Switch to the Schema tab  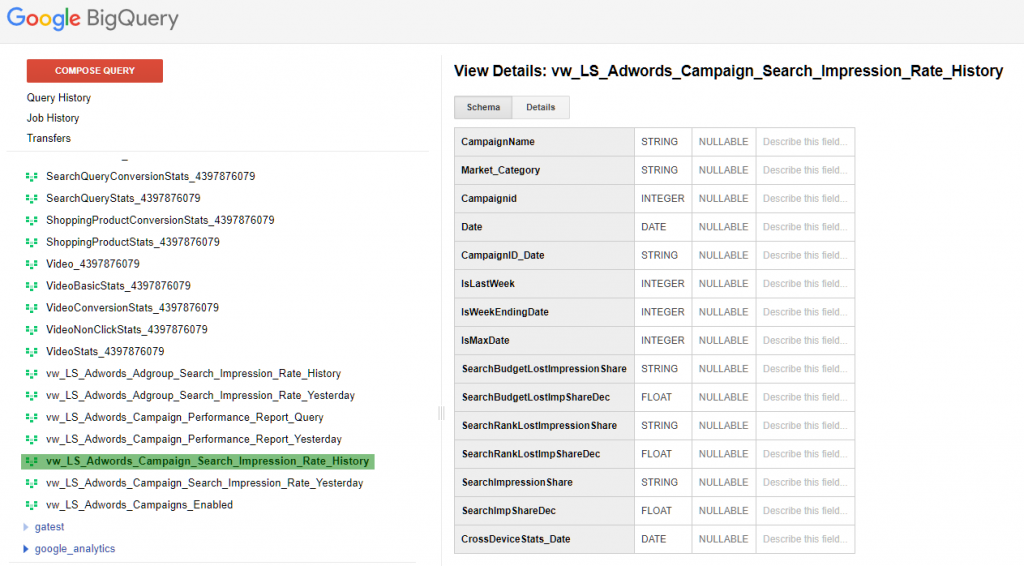click(483, 107)
